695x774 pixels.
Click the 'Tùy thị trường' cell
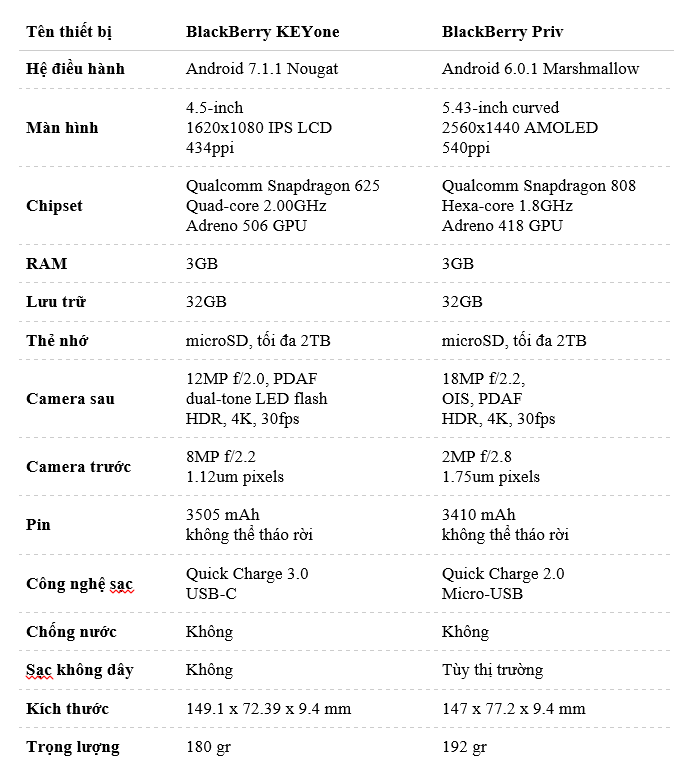tap(493, 670)
